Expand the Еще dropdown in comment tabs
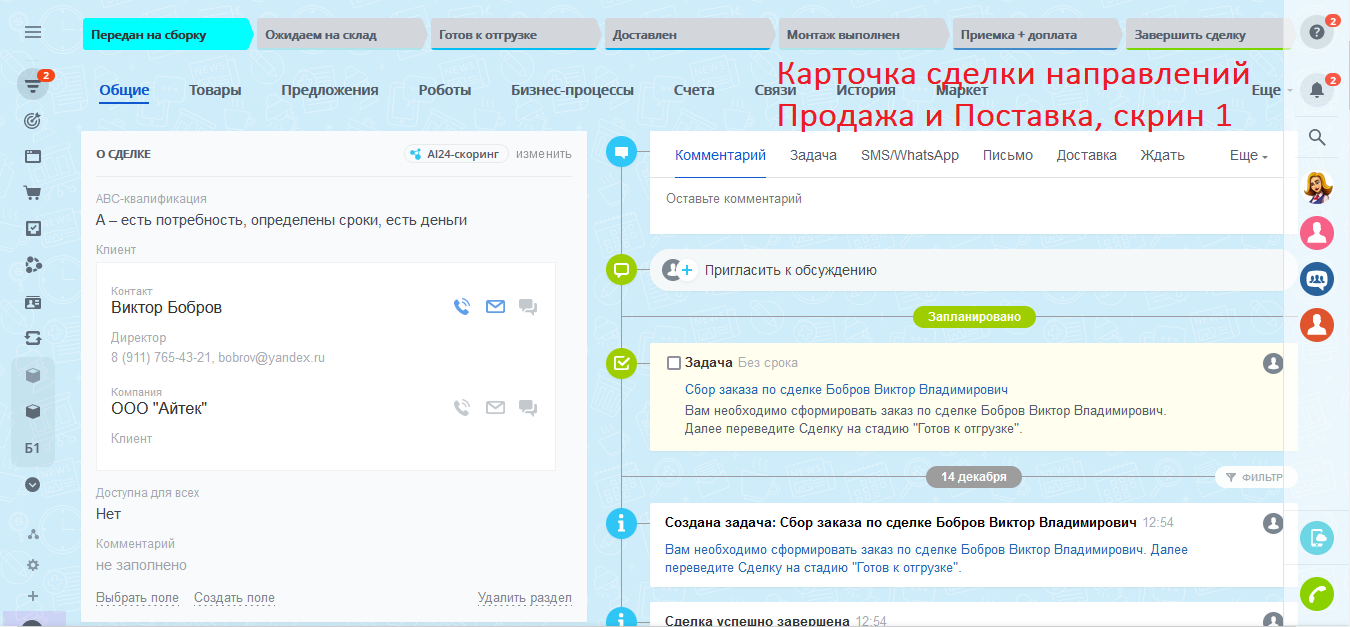1350x627 pixels. [1248, 156]
